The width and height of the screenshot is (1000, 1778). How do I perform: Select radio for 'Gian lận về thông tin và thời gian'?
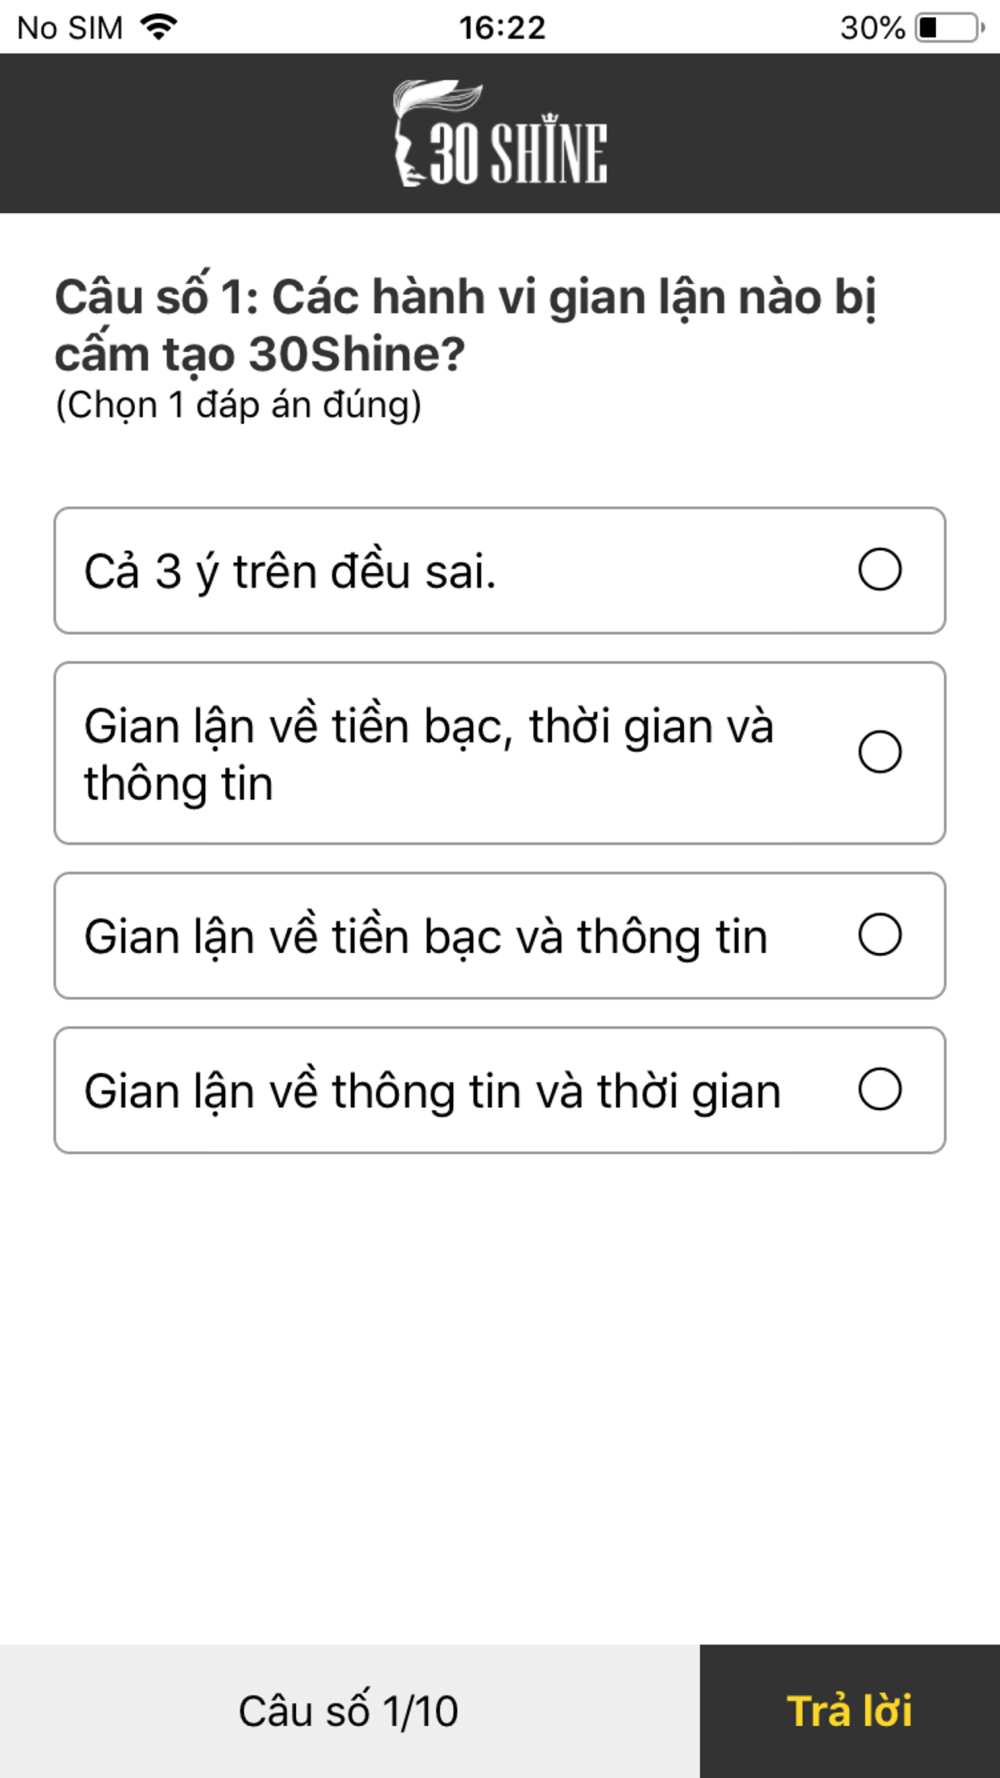pyautogui.click(x=880, y=1089)
